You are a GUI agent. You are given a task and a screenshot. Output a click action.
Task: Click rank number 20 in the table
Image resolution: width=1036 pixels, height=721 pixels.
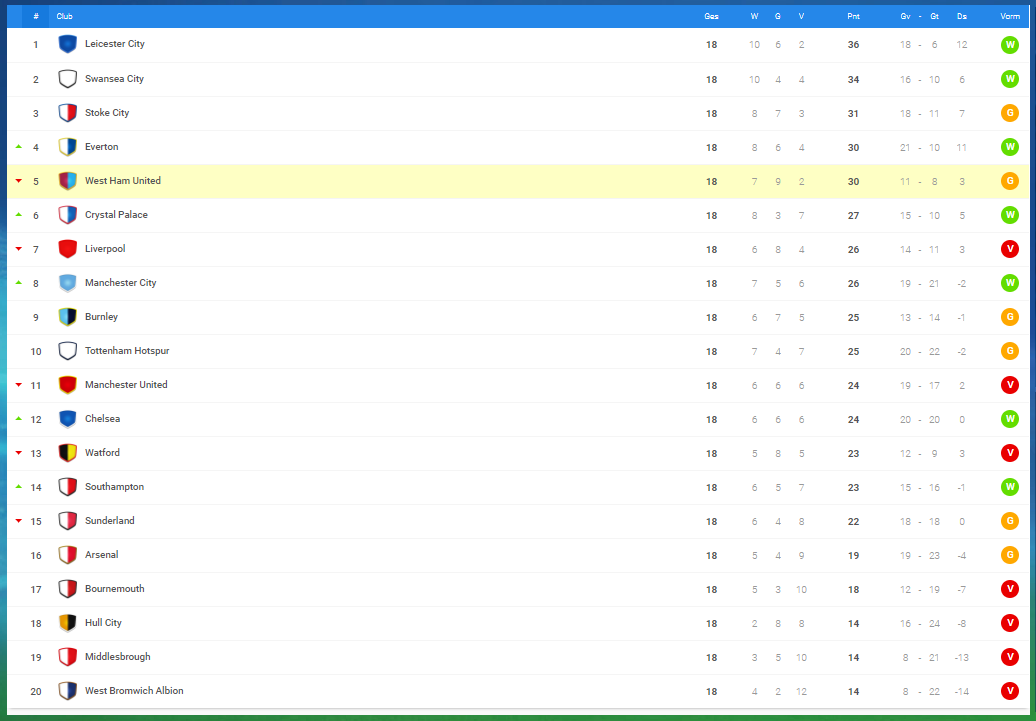click(36, 692)
